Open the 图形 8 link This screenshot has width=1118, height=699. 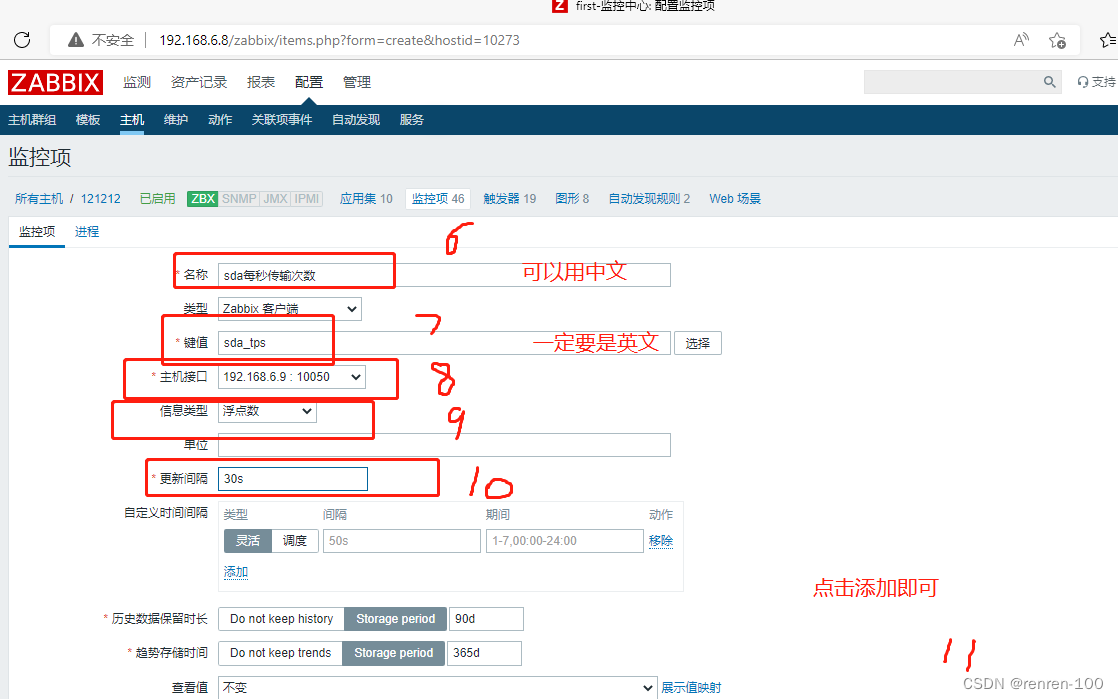click(x=572, y=199)
